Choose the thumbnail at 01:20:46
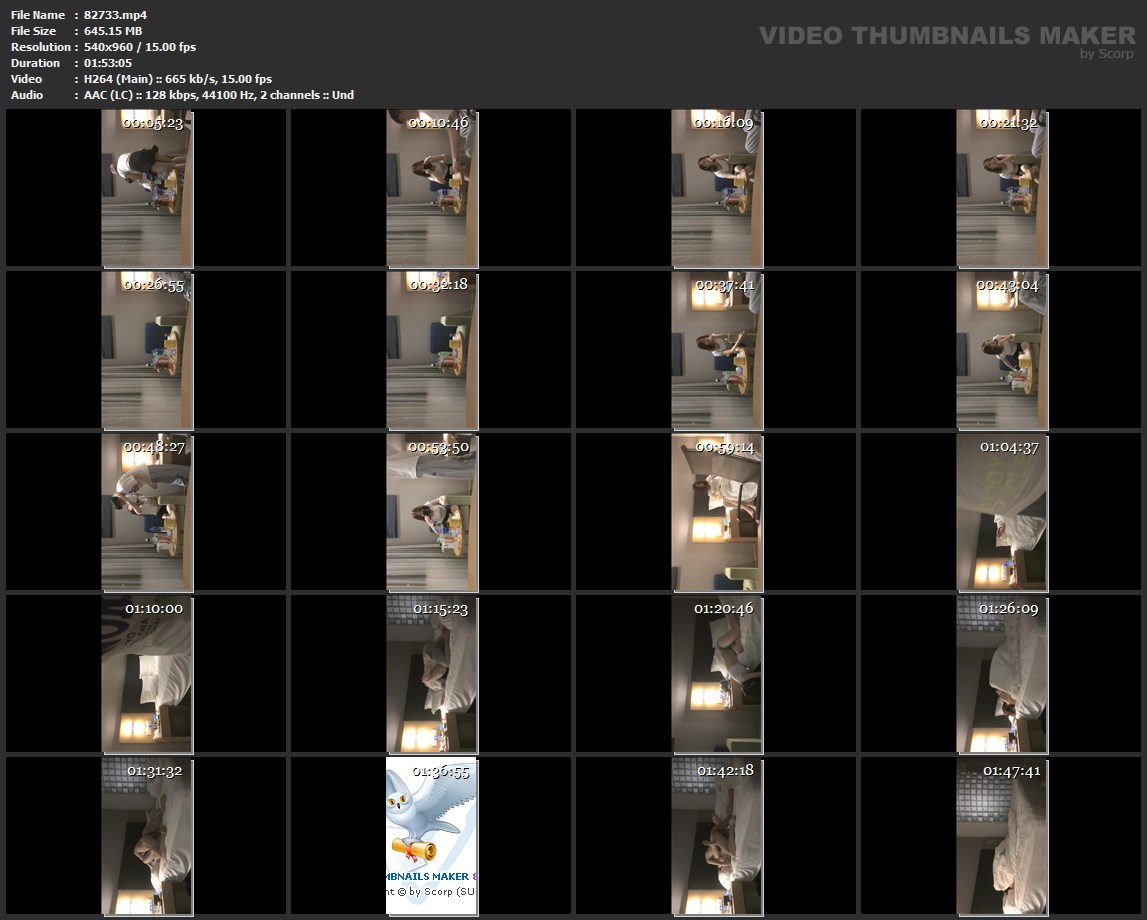 pyautogui.click(x=716, y=674)
